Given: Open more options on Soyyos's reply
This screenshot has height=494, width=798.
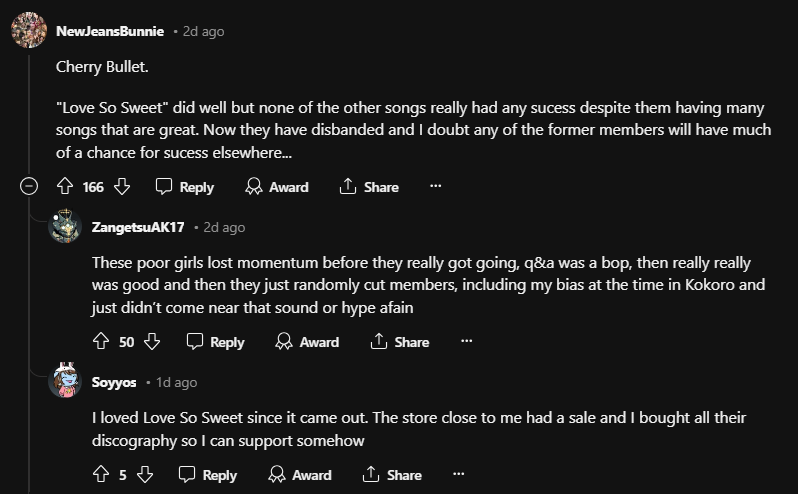Looking at the screenshot, I should [x=458, y=475].
